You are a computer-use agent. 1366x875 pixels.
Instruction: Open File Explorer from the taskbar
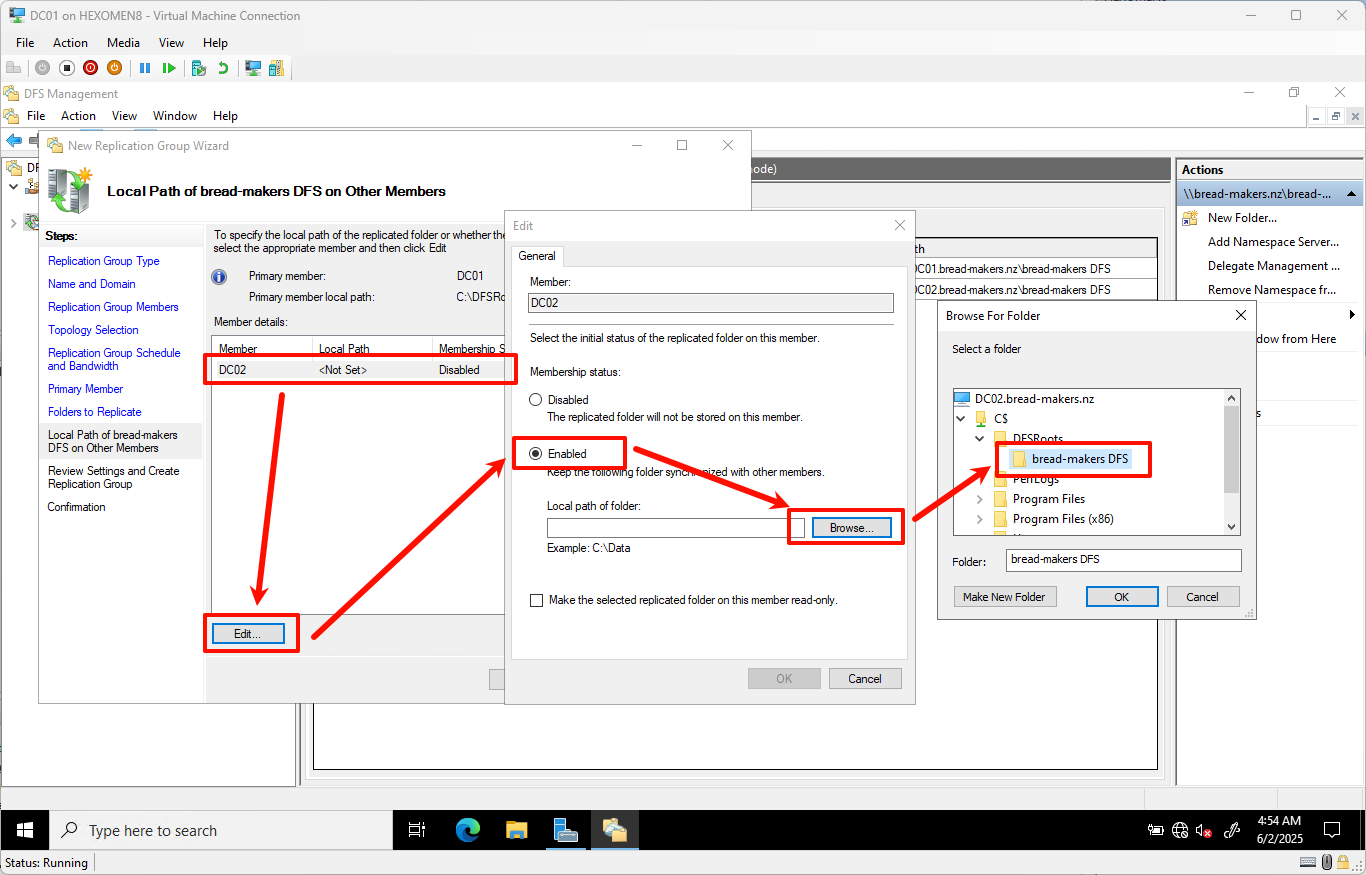click(x=516, y=830)
